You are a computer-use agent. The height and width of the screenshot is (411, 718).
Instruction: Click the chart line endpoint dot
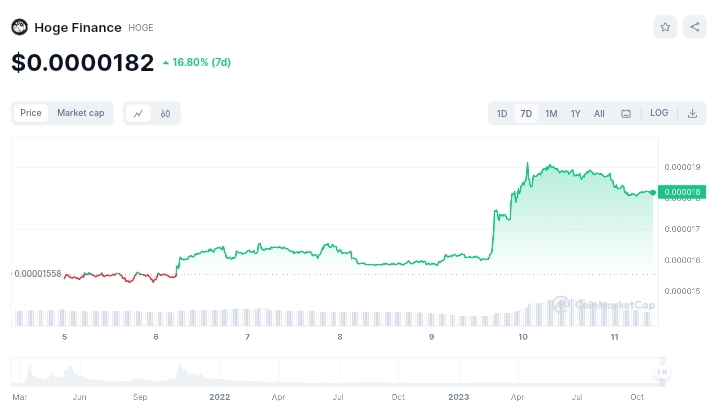coord(653,192)
